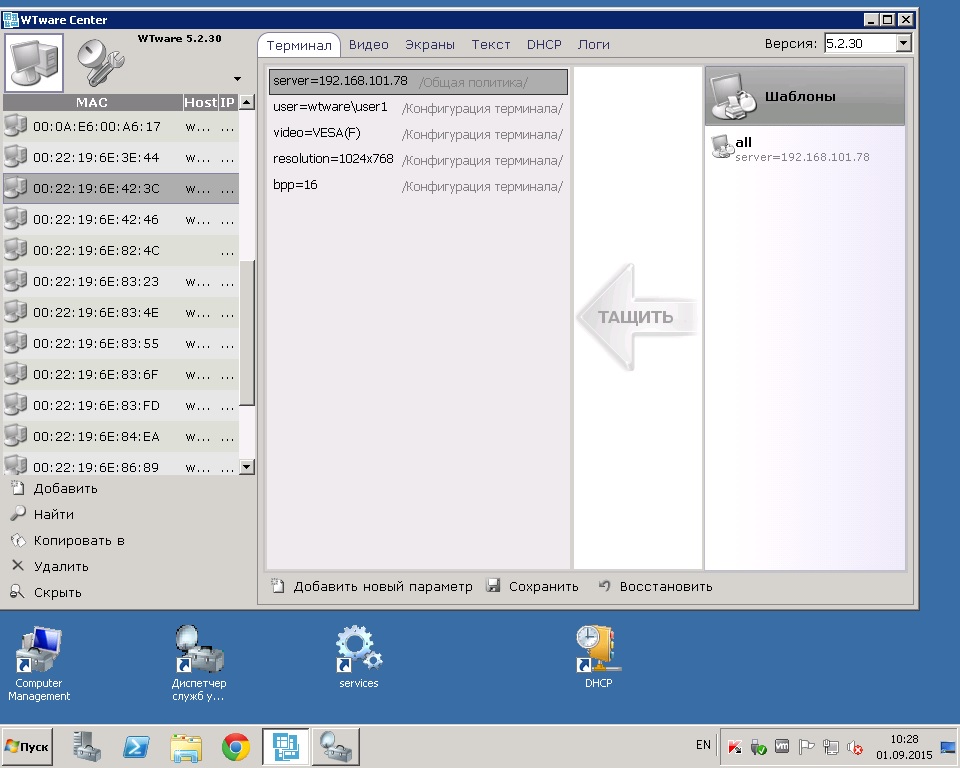Click the MAC list scroll down arrow
The width and height of the screenshot is (960, 768).
[x=247, y=466]
